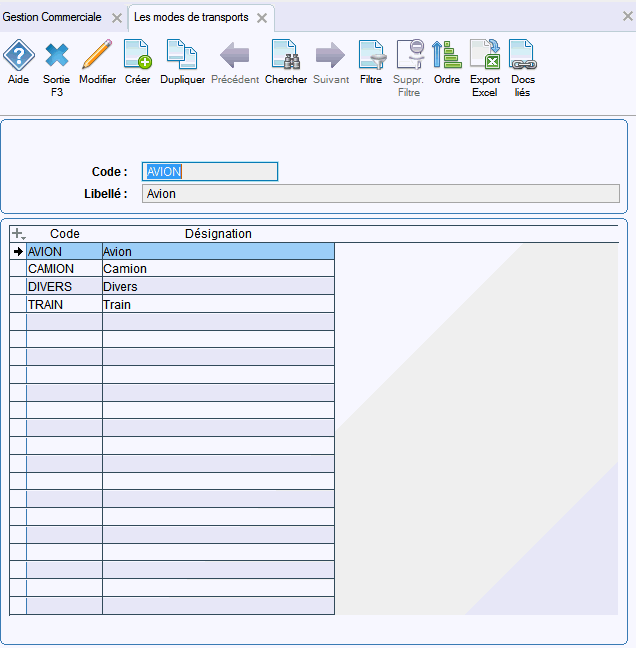Select the Les modes de transports tab
The height and width of the screenshot is (648, 636).
191,17
